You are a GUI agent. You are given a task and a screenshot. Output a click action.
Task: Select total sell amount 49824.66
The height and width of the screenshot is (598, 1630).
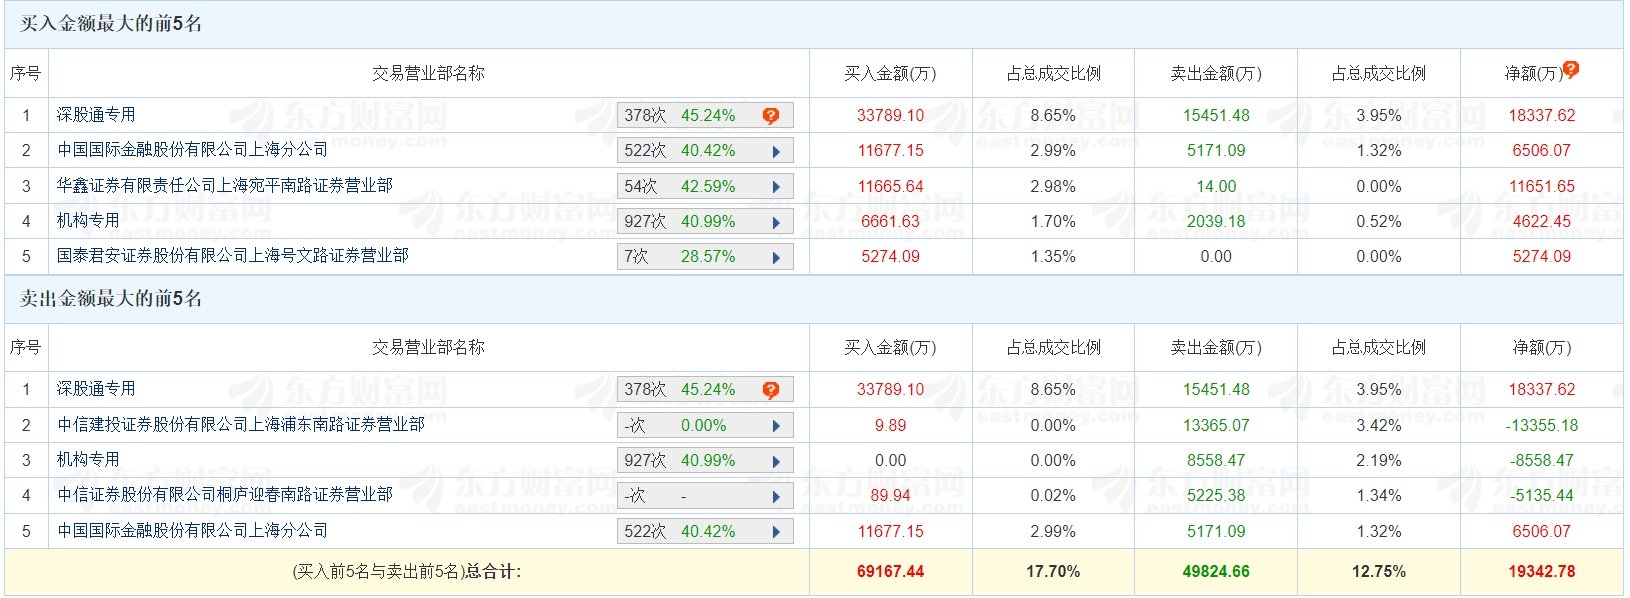(1216, 572)
